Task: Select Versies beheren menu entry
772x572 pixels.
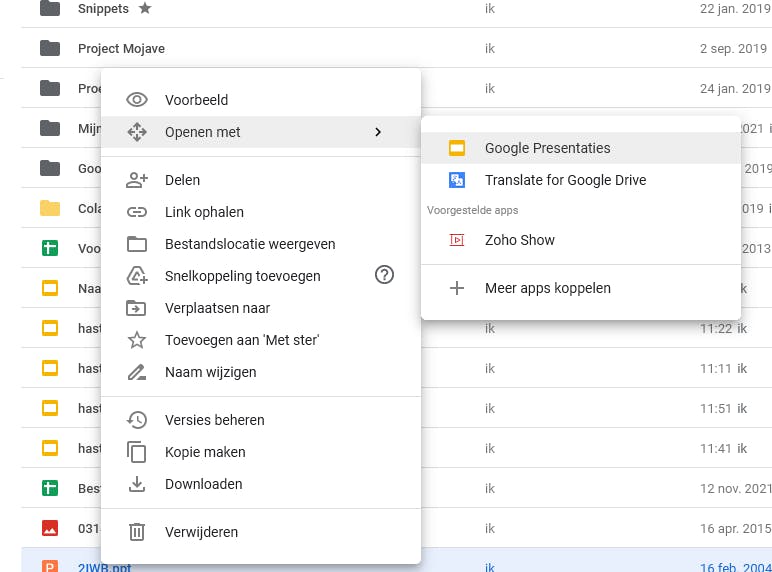Action: click(215, 420)
